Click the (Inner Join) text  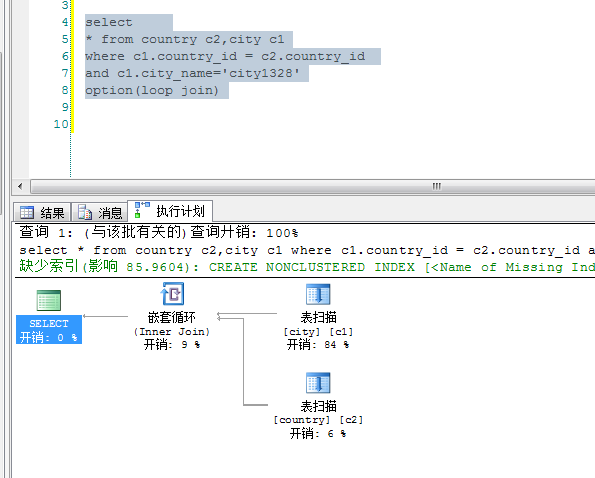(172, 332)
